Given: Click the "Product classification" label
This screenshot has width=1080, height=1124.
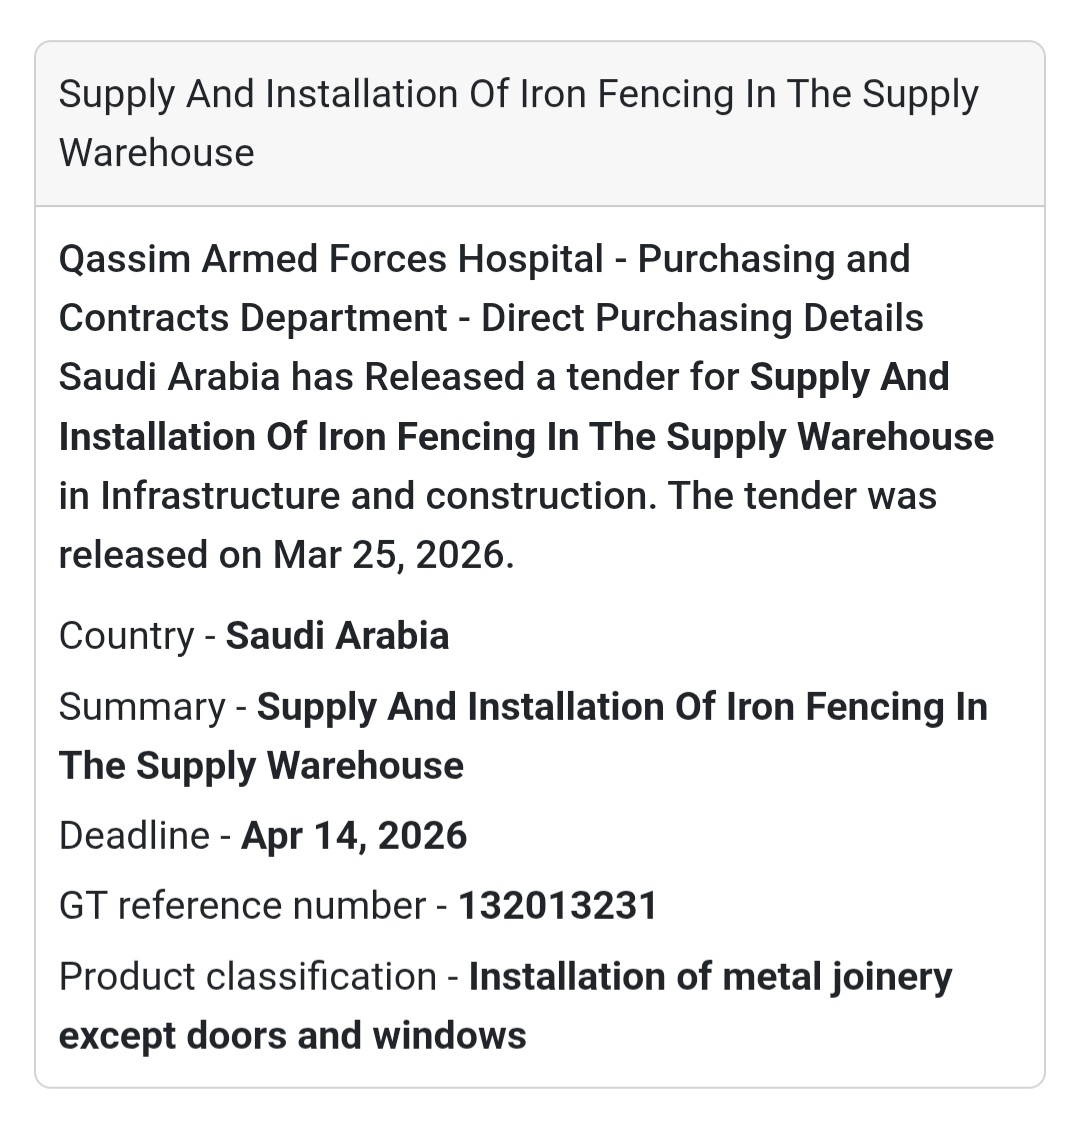Looking at the screenshot, I should tap(247, 977).
